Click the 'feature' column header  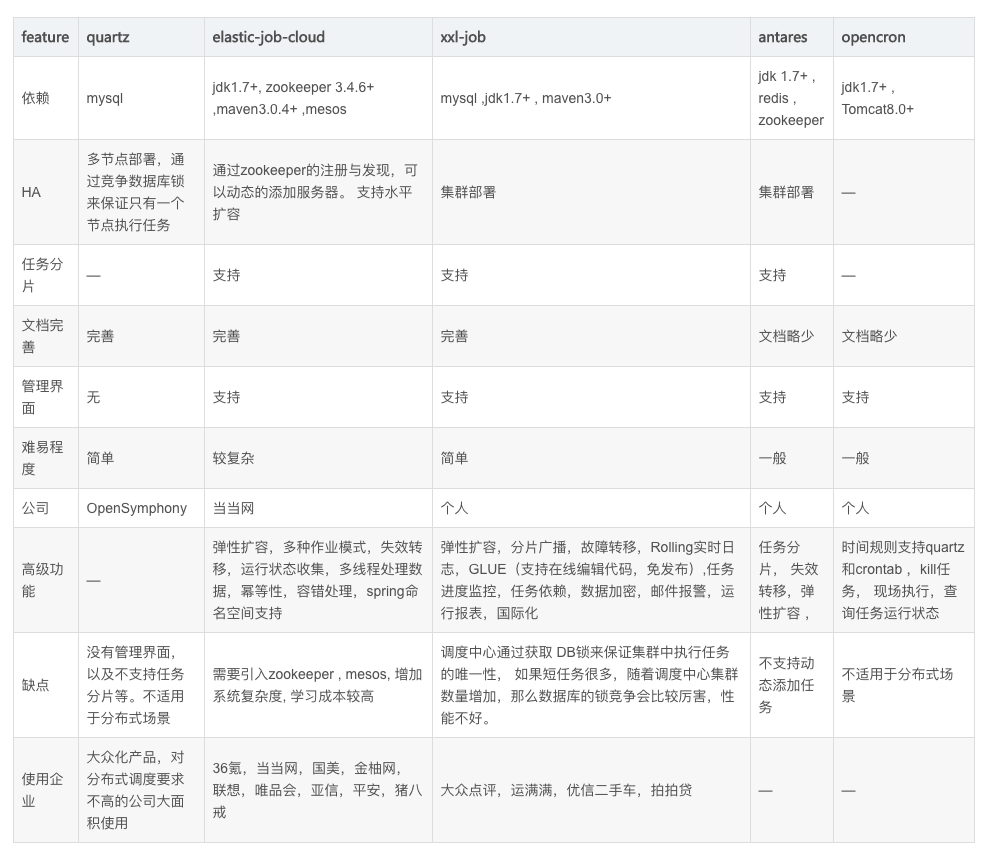coord(45,37)
